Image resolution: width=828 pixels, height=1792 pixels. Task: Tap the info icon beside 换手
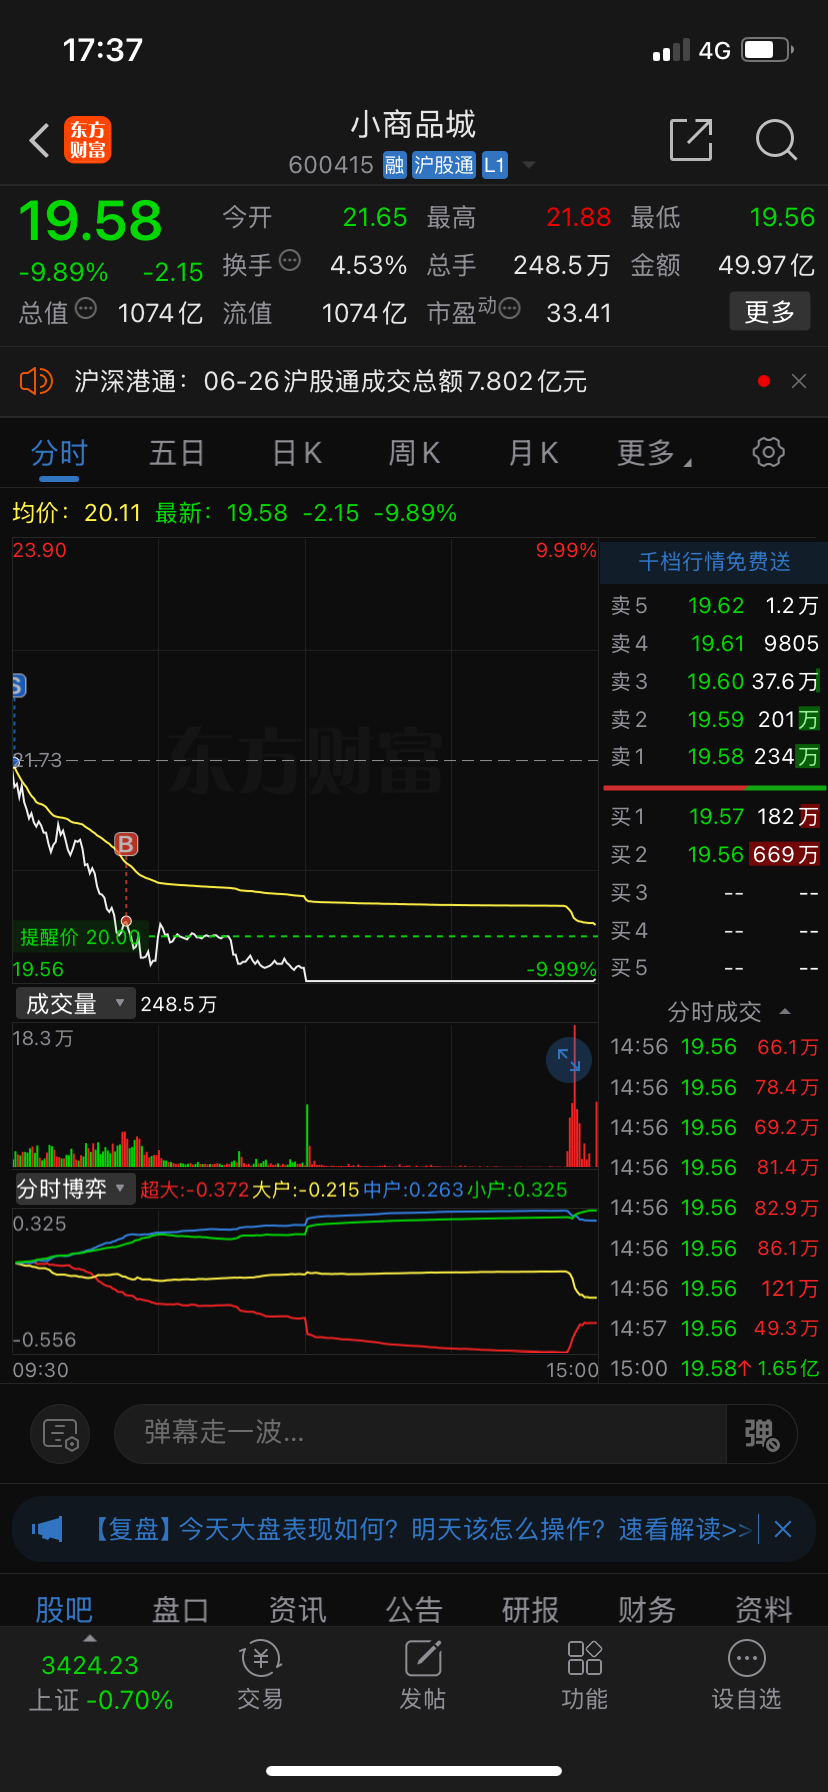[x=290, y=260]
